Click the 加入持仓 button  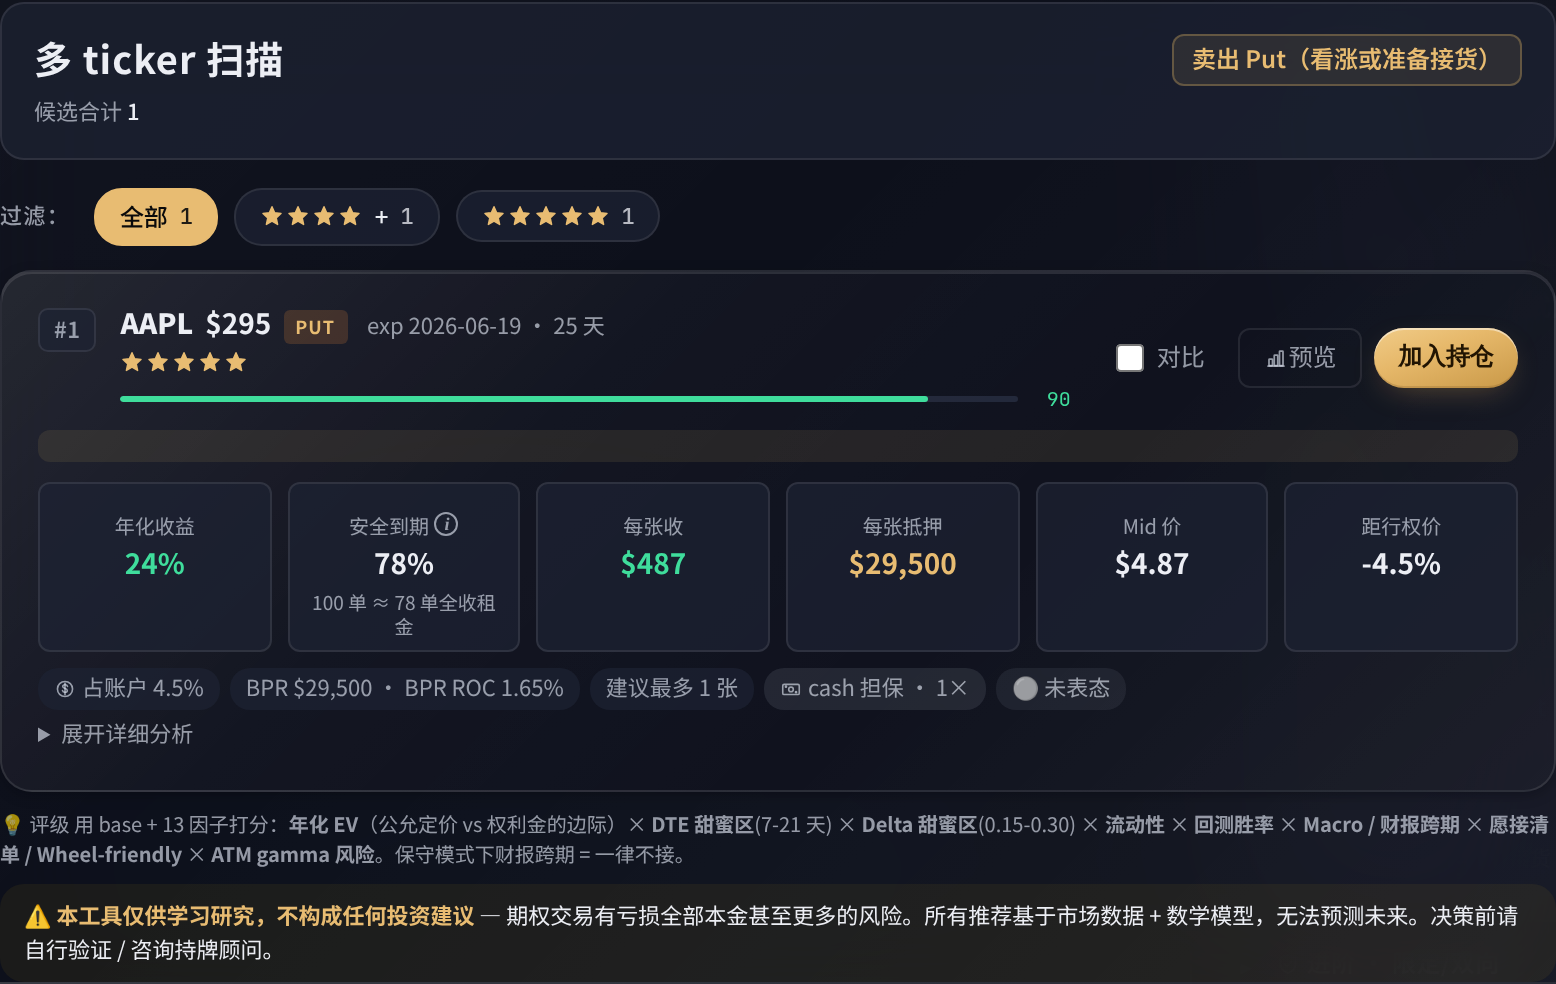[1446, 357]
